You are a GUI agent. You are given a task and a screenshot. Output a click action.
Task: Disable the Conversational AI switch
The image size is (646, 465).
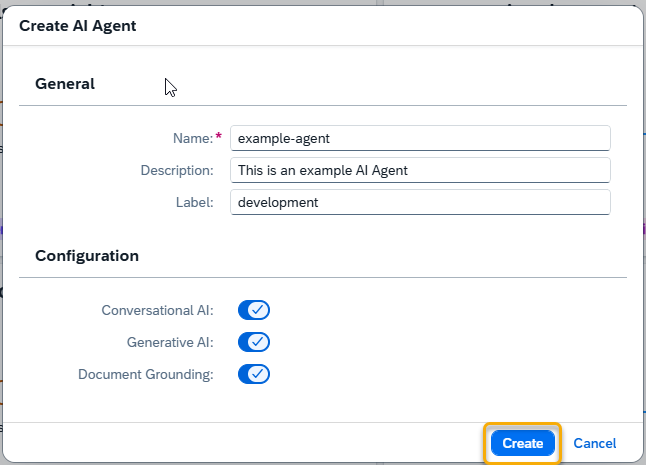coord(254,310)
